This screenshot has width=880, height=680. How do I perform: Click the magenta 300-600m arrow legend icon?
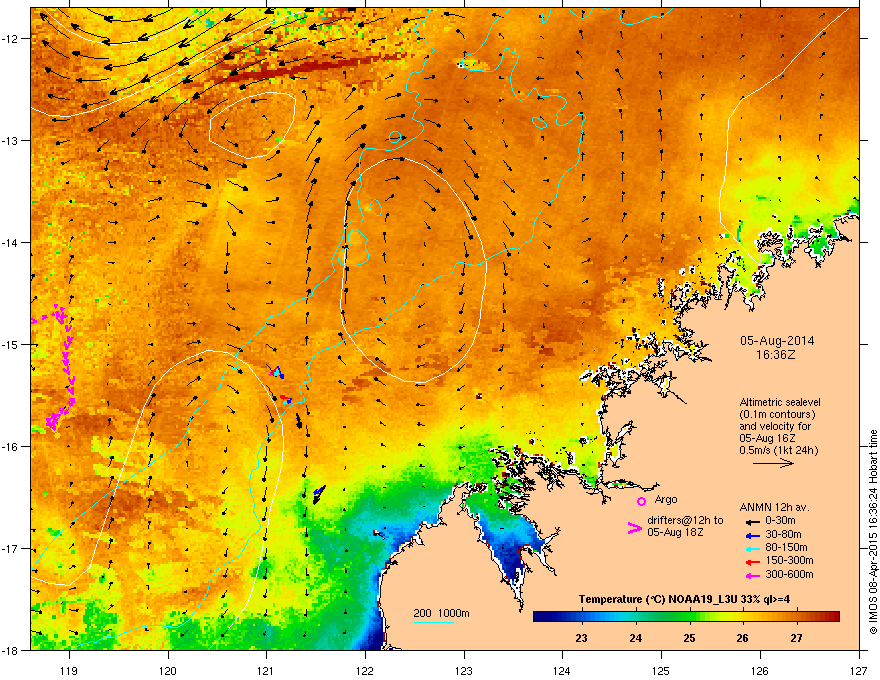coord(753,575)
